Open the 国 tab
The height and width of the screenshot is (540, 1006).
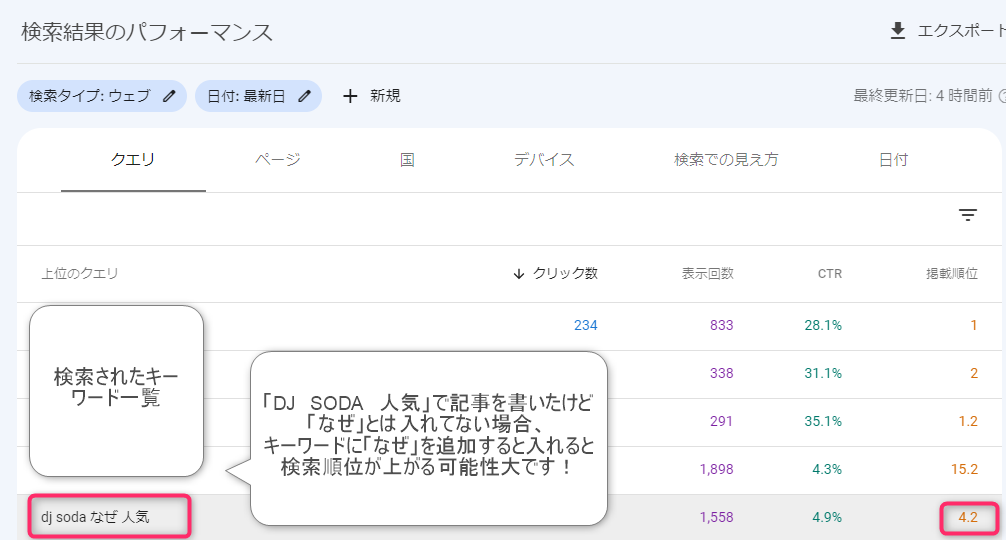coord(407,160)
